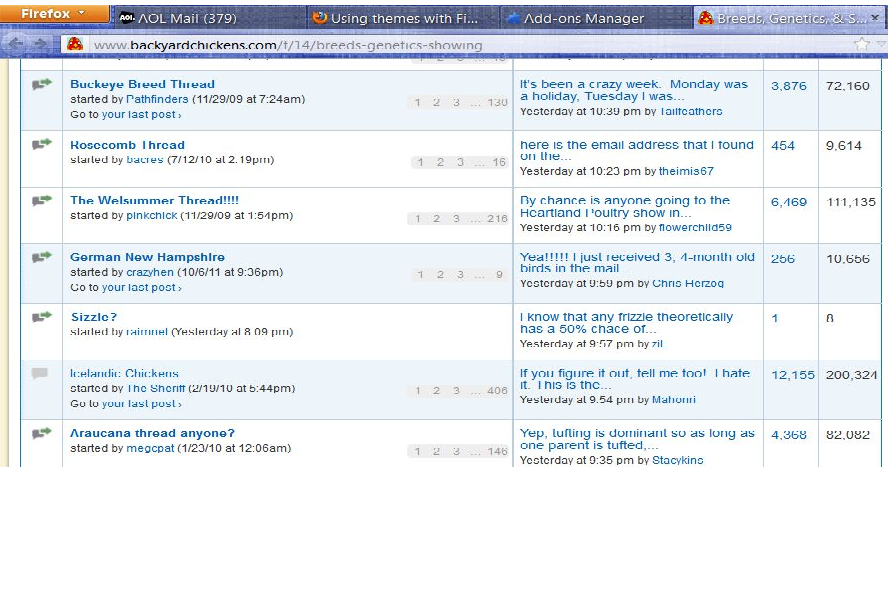The image size is (890, 614).
Task: Open the history dropdown arrow beside the bookmark star
Action: point(881,44)
